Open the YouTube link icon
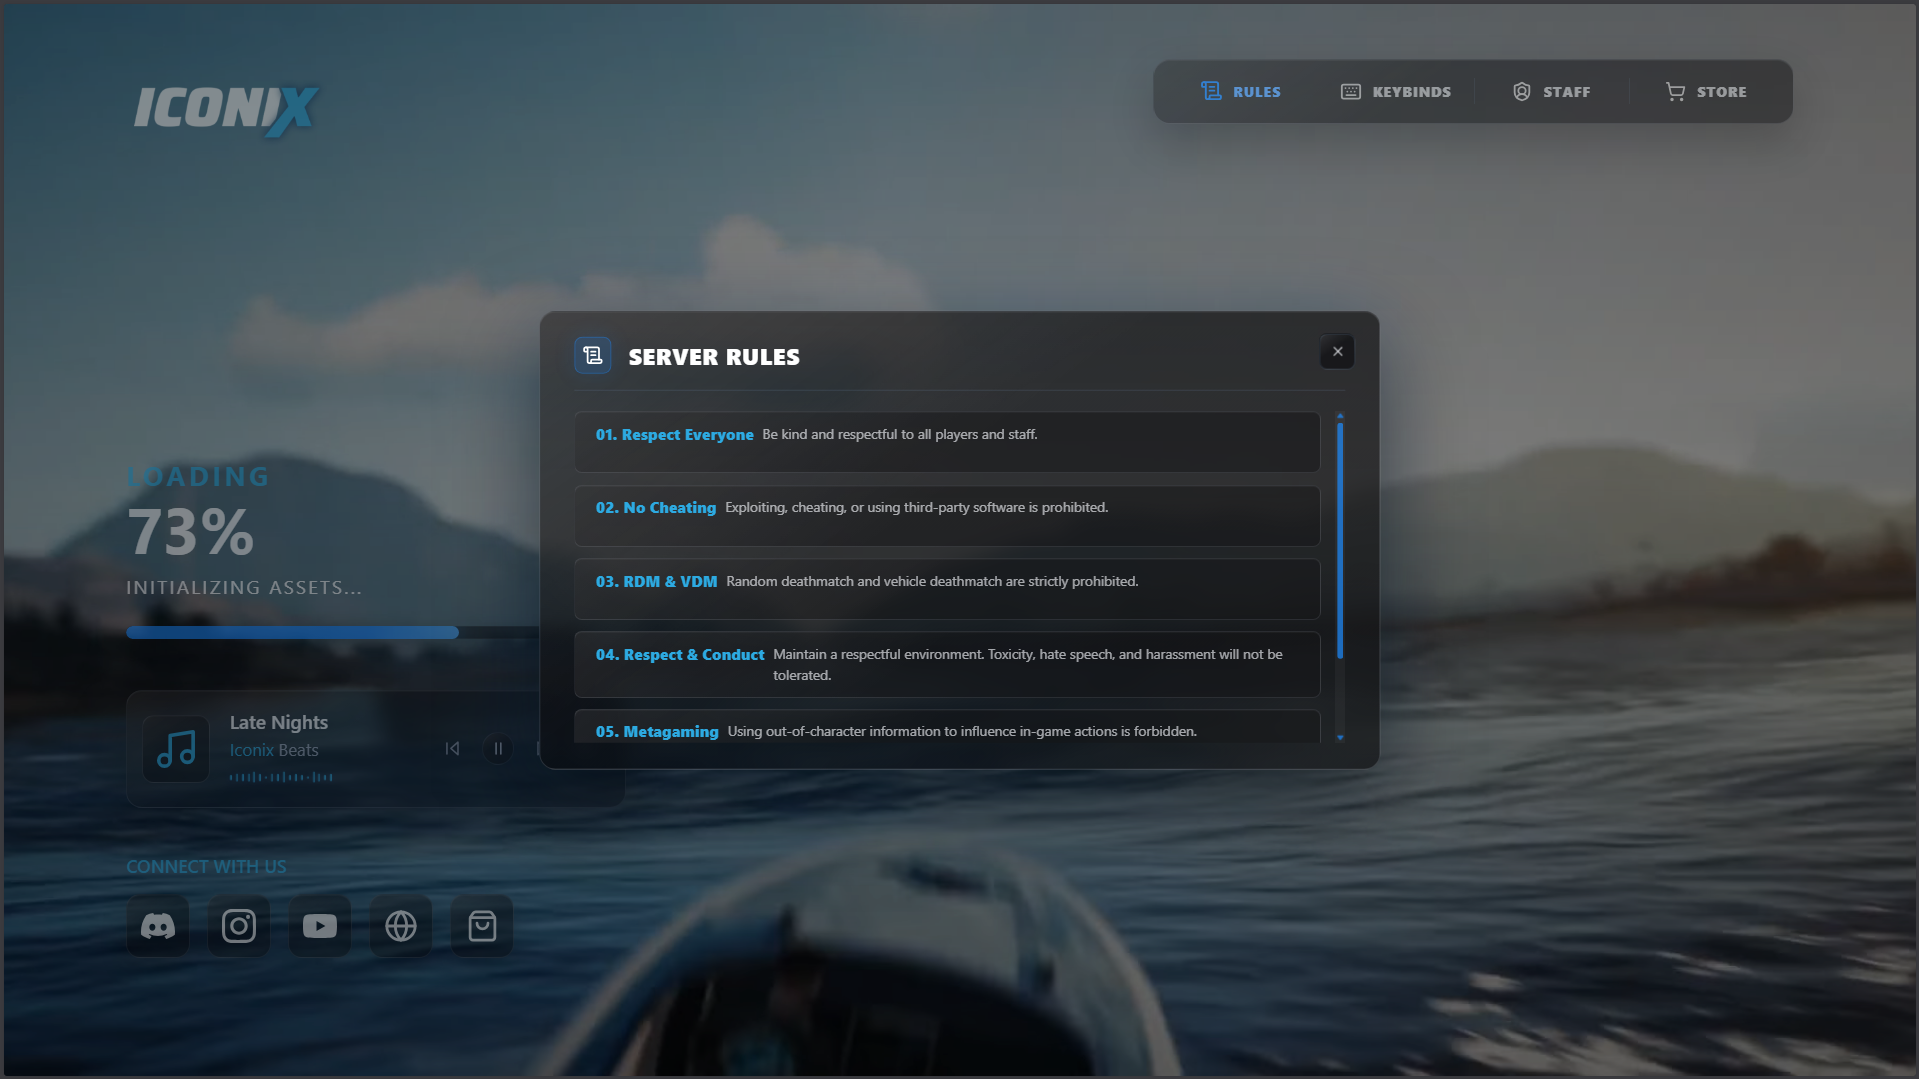Image resolution: width=1919 pixels, height=1079 pixels. point(320,926)
